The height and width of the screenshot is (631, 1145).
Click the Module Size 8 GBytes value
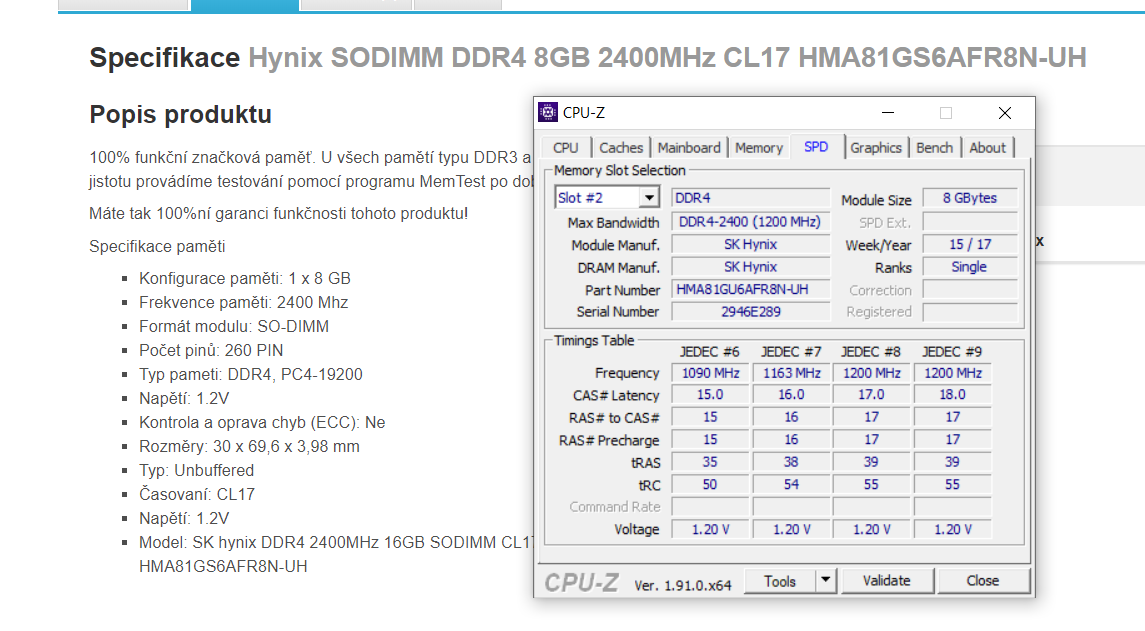(x=969, y=198)
